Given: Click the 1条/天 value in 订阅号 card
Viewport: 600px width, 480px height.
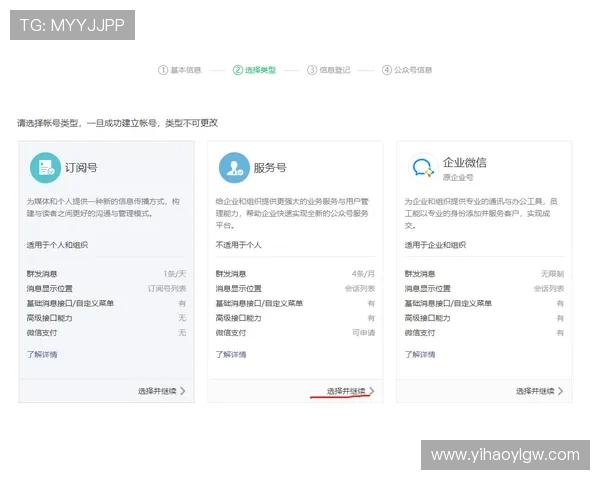Looking at the screenshot, I should [x=175, y=274].
